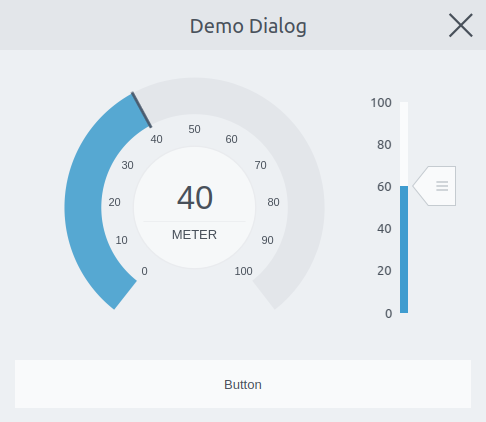The width and height of the screenshot is (486, 422).
Task: Click the 50 tick label on the gauge
Action: 194,129
